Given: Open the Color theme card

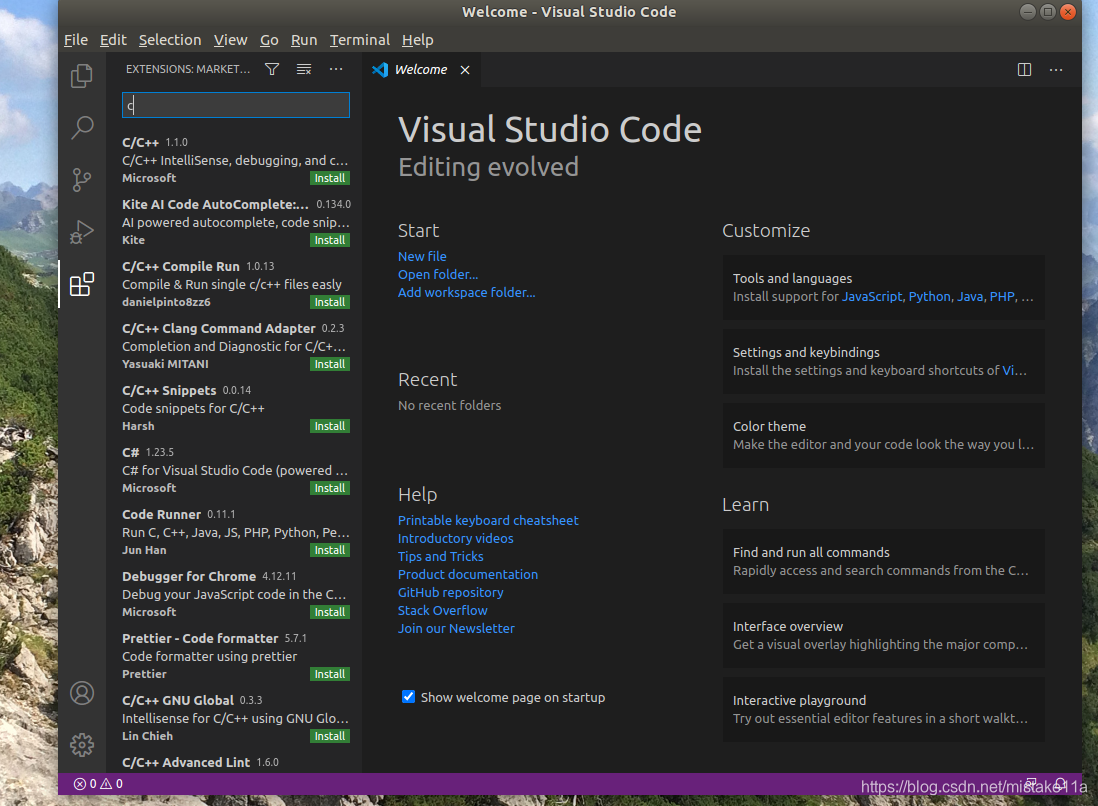Looking at the screenshot, I should (x=884, y=436).
